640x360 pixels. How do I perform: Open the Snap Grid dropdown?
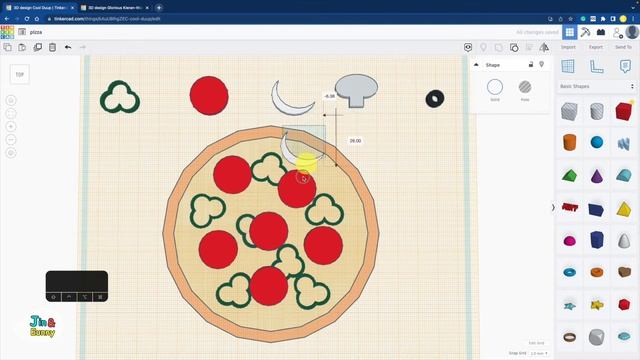coord(539,353)
